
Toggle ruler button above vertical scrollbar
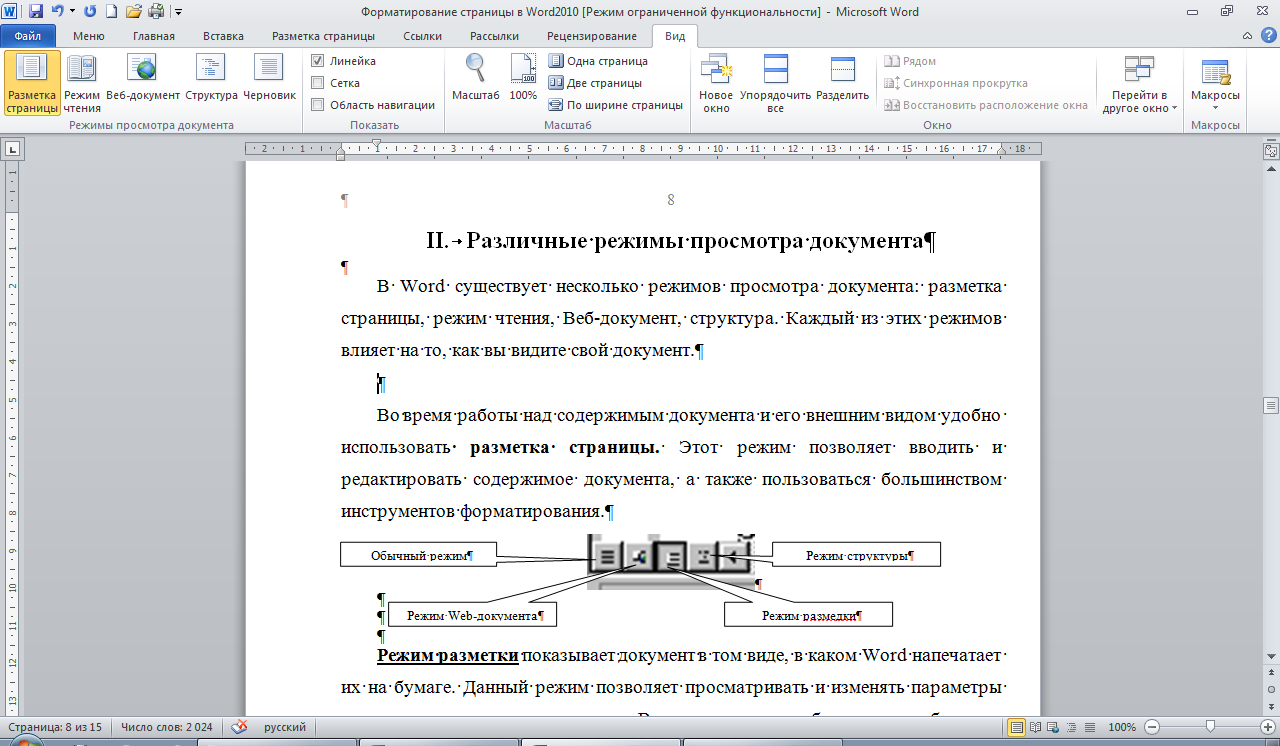1271,151
